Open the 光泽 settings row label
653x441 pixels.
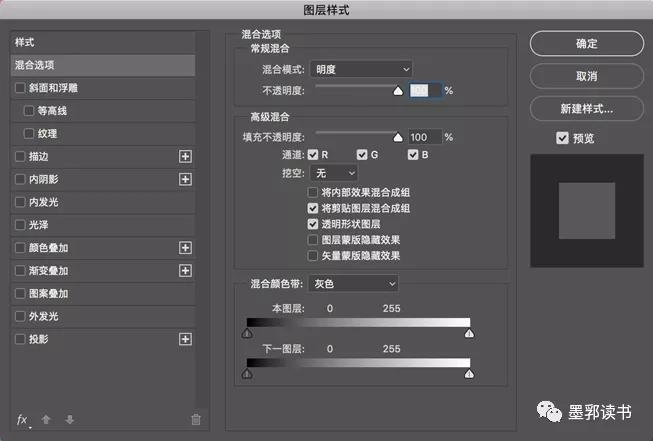[x=39, y=225]
